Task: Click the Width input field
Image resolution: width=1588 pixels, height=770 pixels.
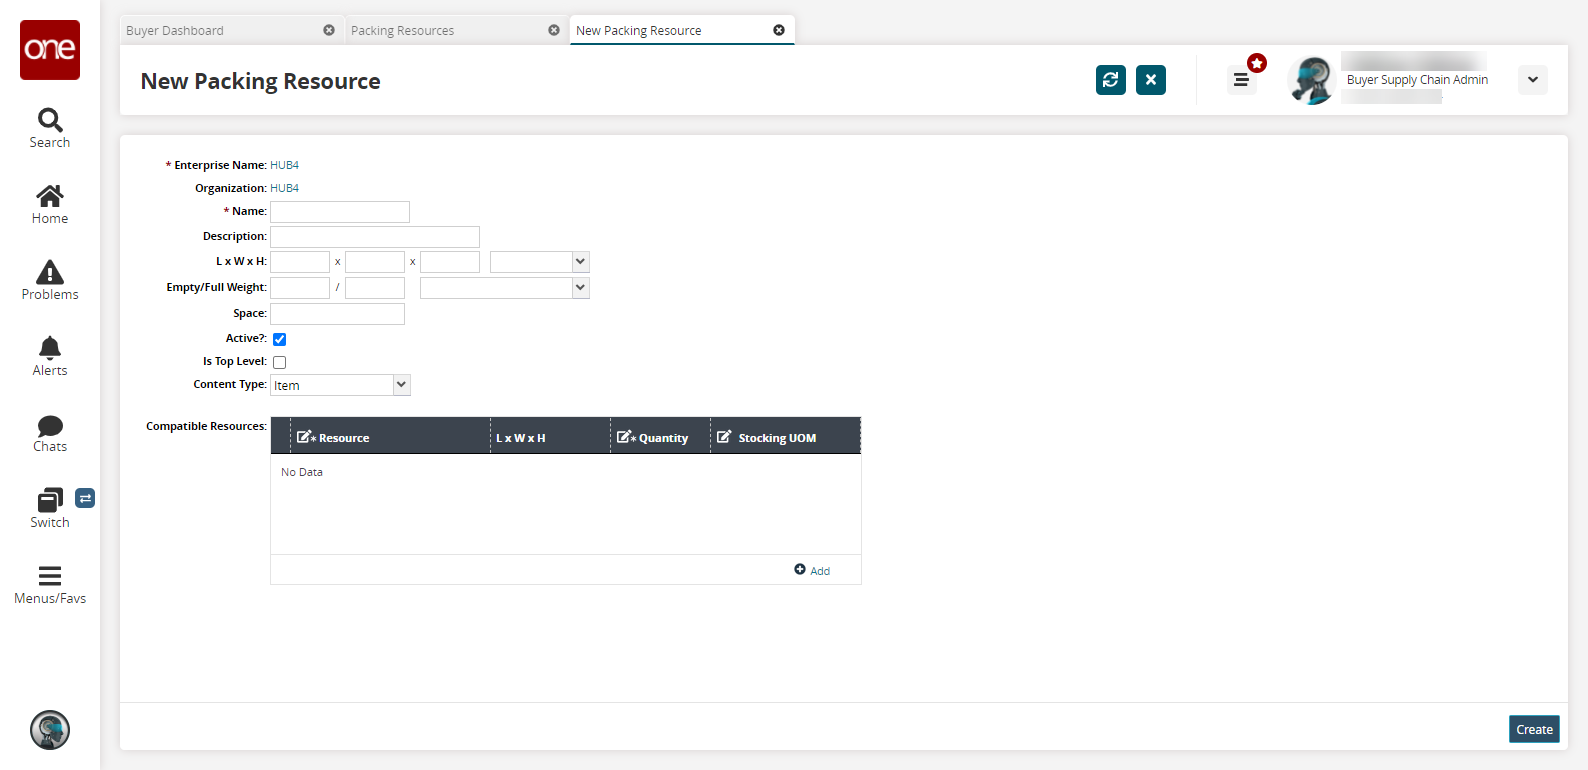Action: (x=375, y=262)
